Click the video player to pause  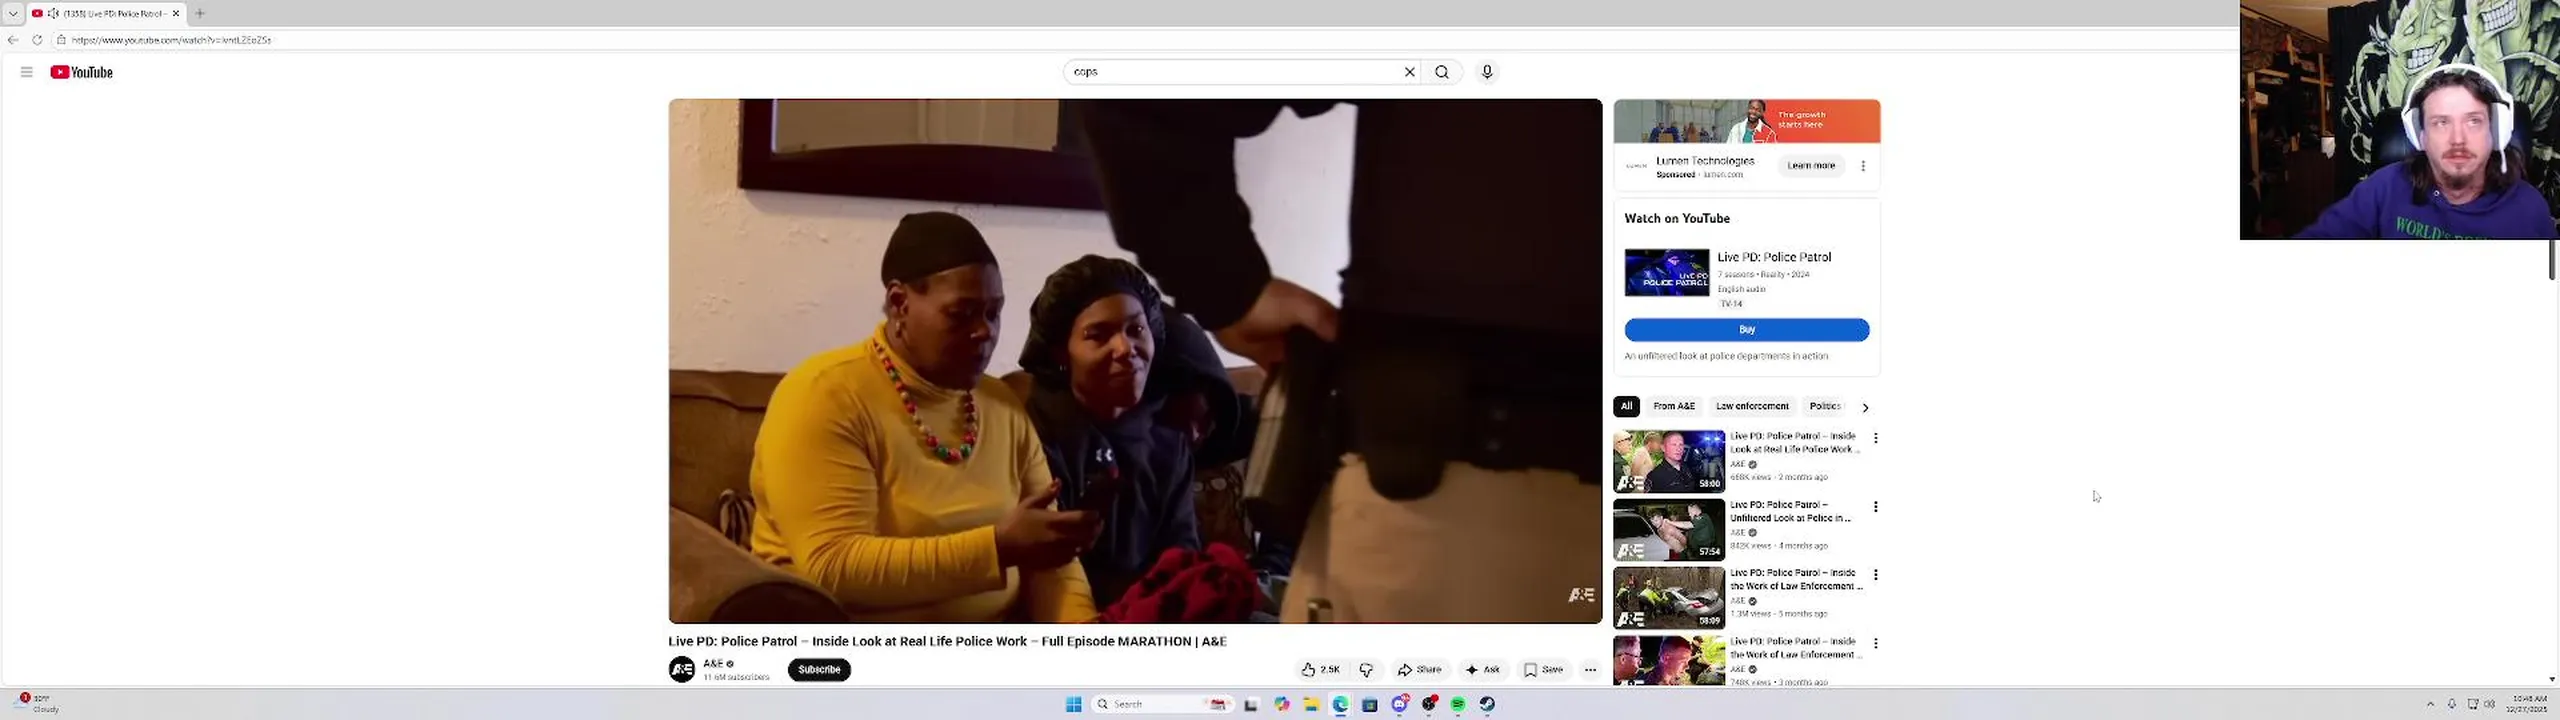(1135, 361)
